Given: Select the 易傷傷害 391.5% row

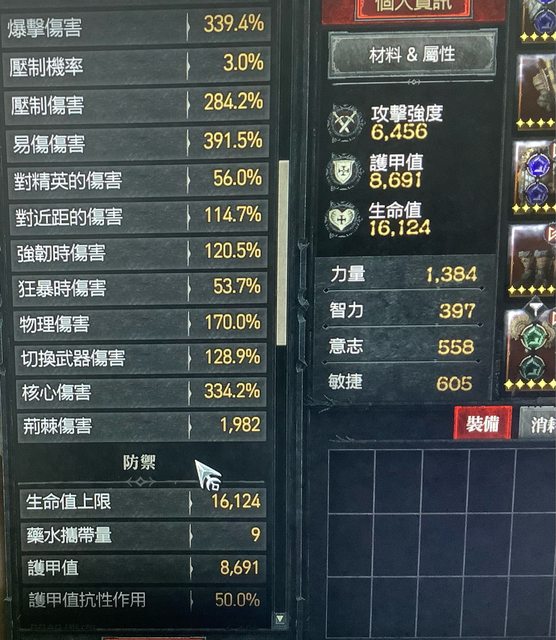Looking at the screenshot, I should point(138,142).
